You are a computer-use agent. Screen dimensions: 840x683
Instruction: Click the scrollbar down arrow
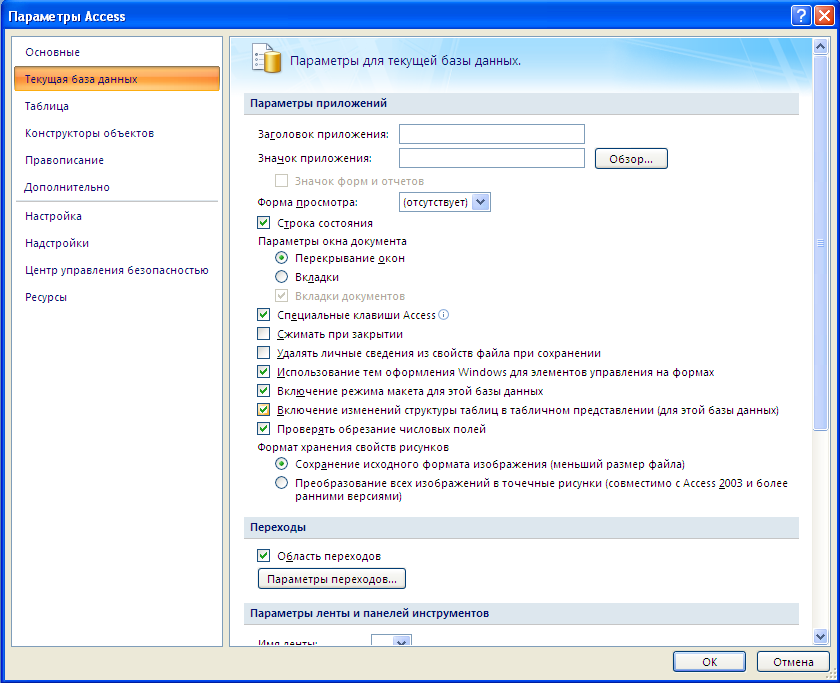tap(820, 636)
